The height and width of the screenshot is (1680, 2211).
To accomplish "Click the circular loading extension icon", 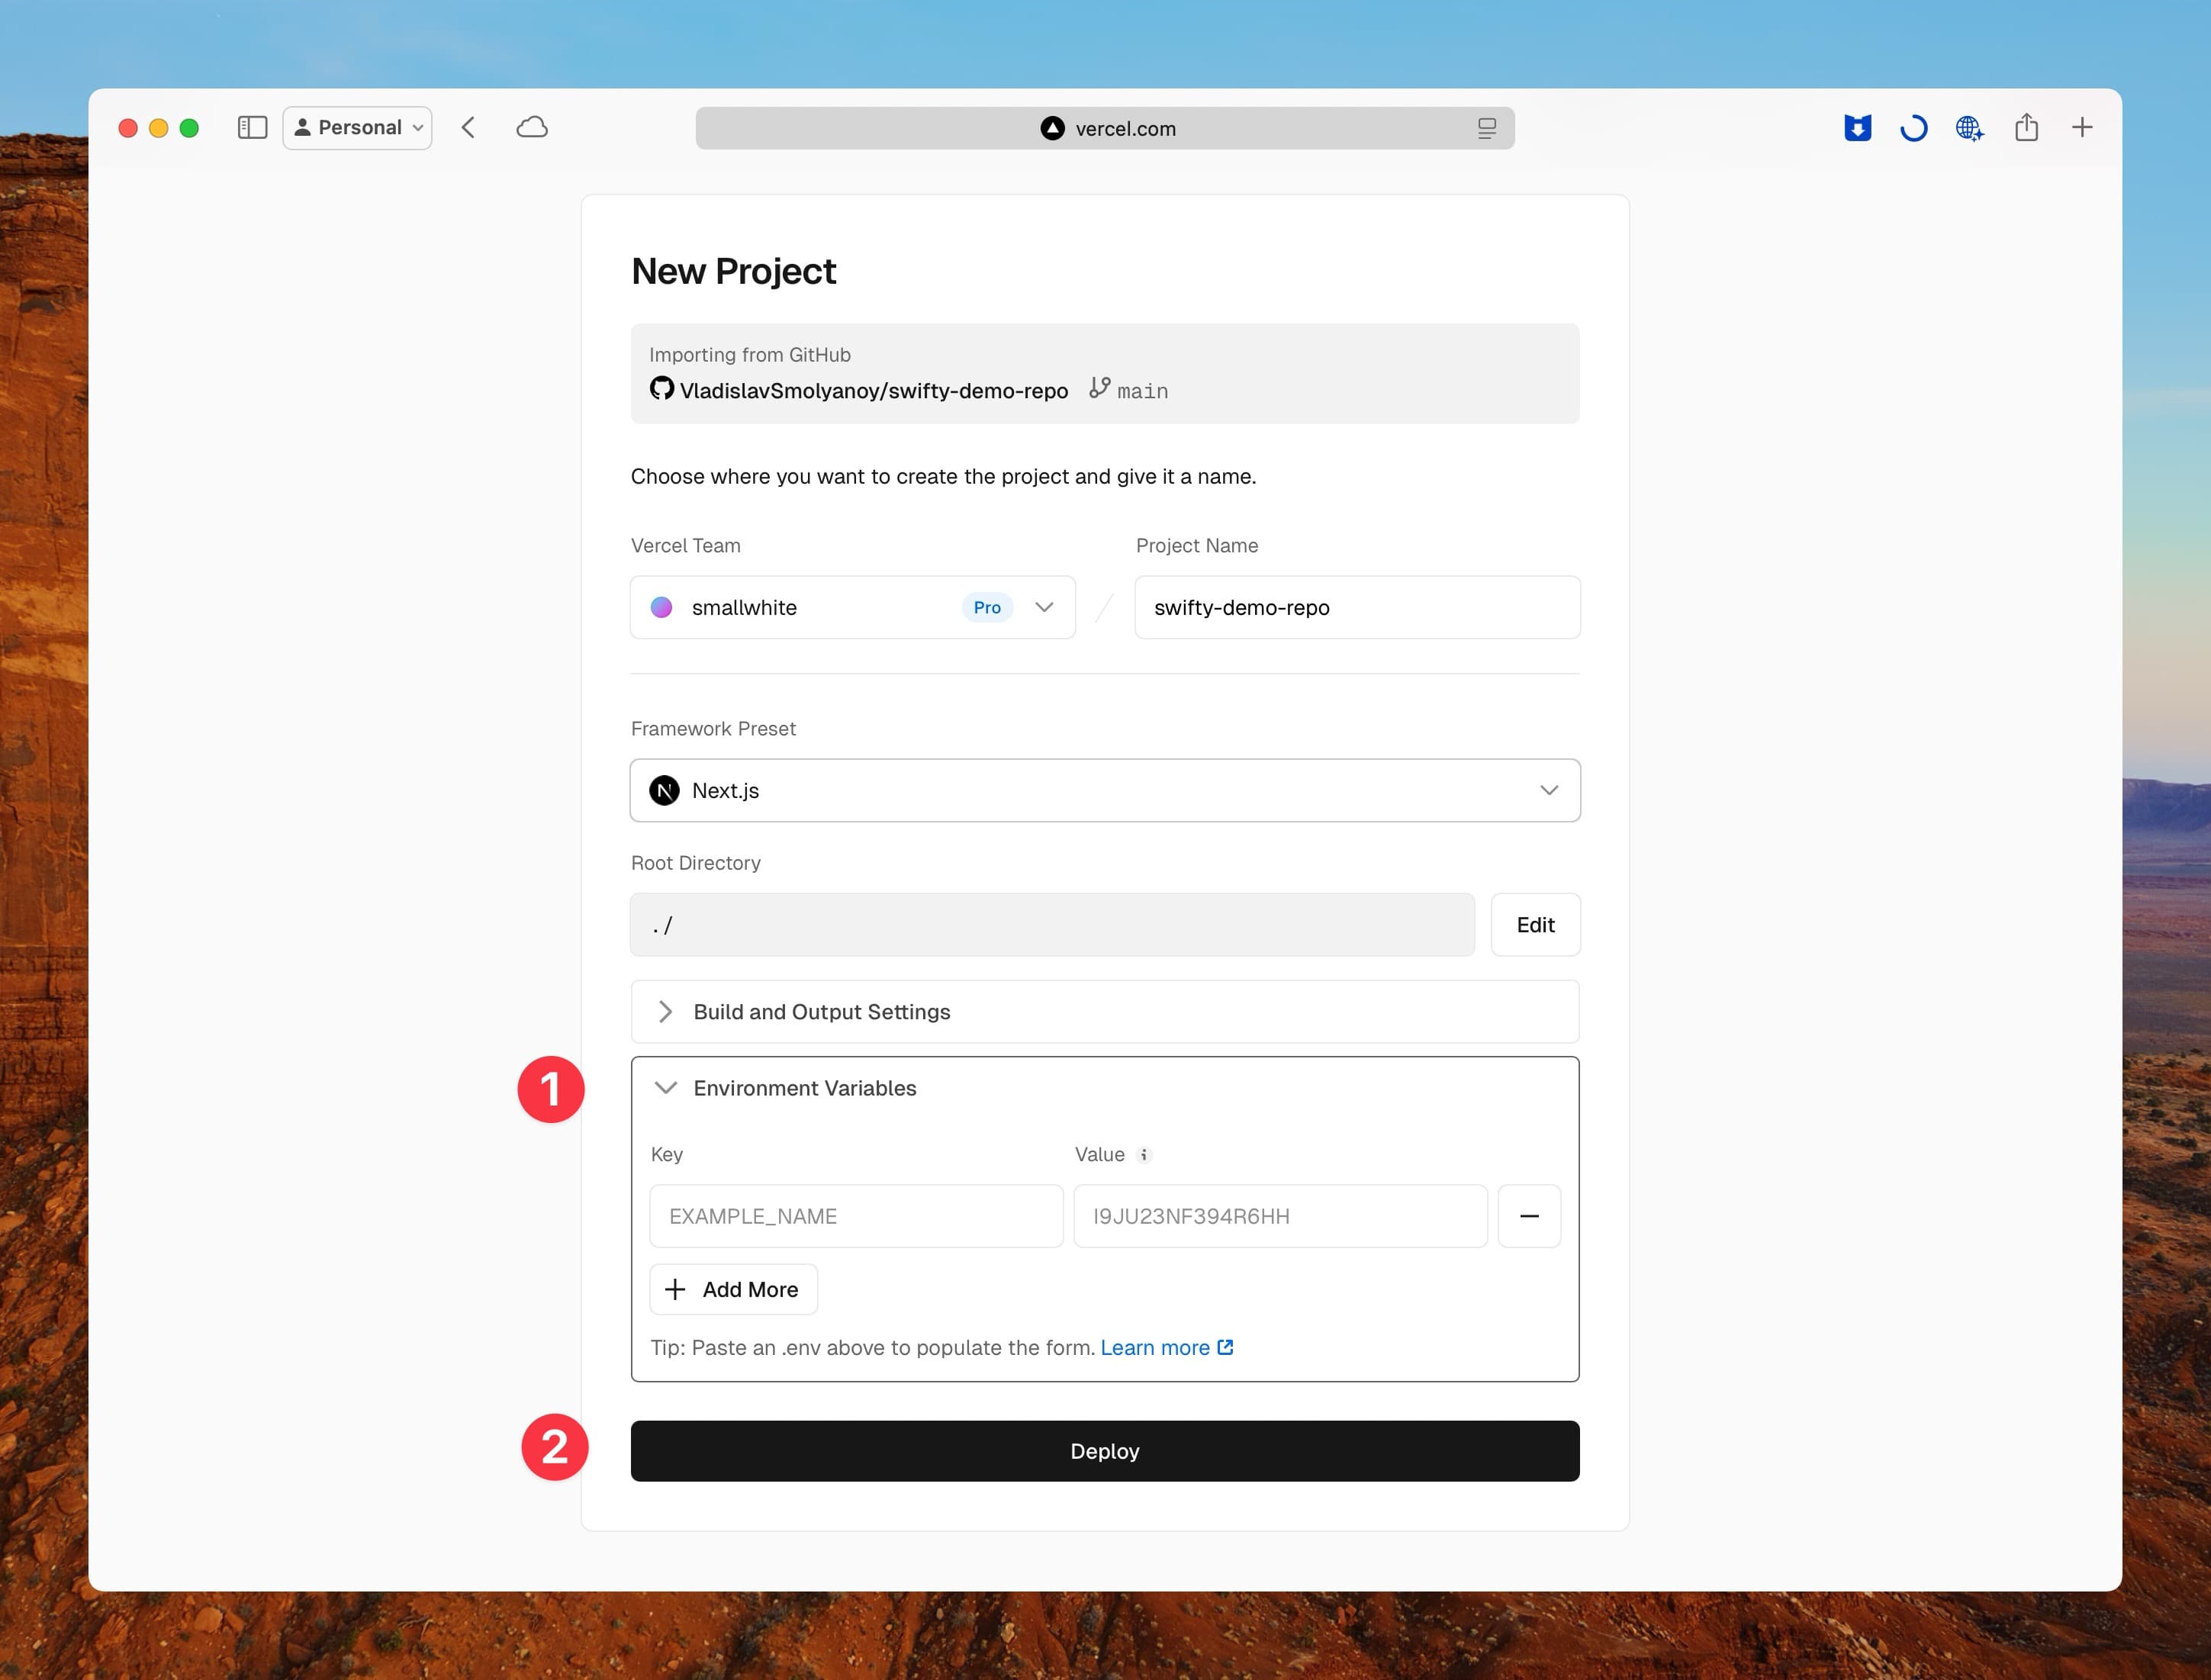I will (x=1914, y=128).
